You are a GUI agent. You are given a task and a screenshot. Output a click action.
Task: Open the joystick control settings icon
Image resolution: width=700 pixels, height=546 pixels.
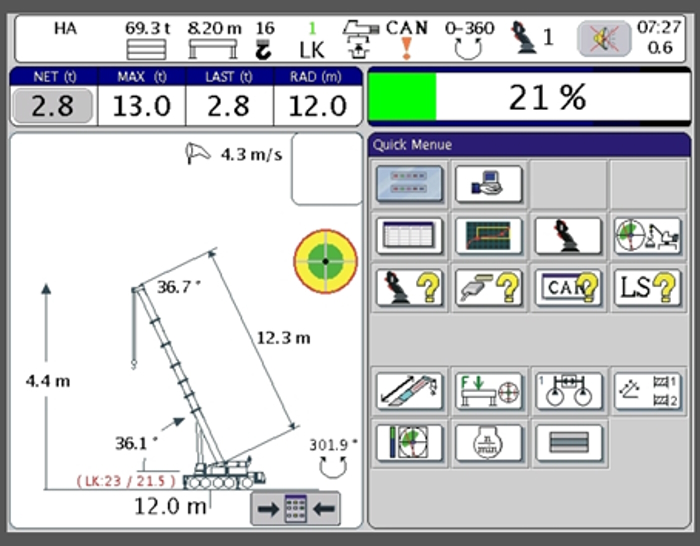(568, 235)
